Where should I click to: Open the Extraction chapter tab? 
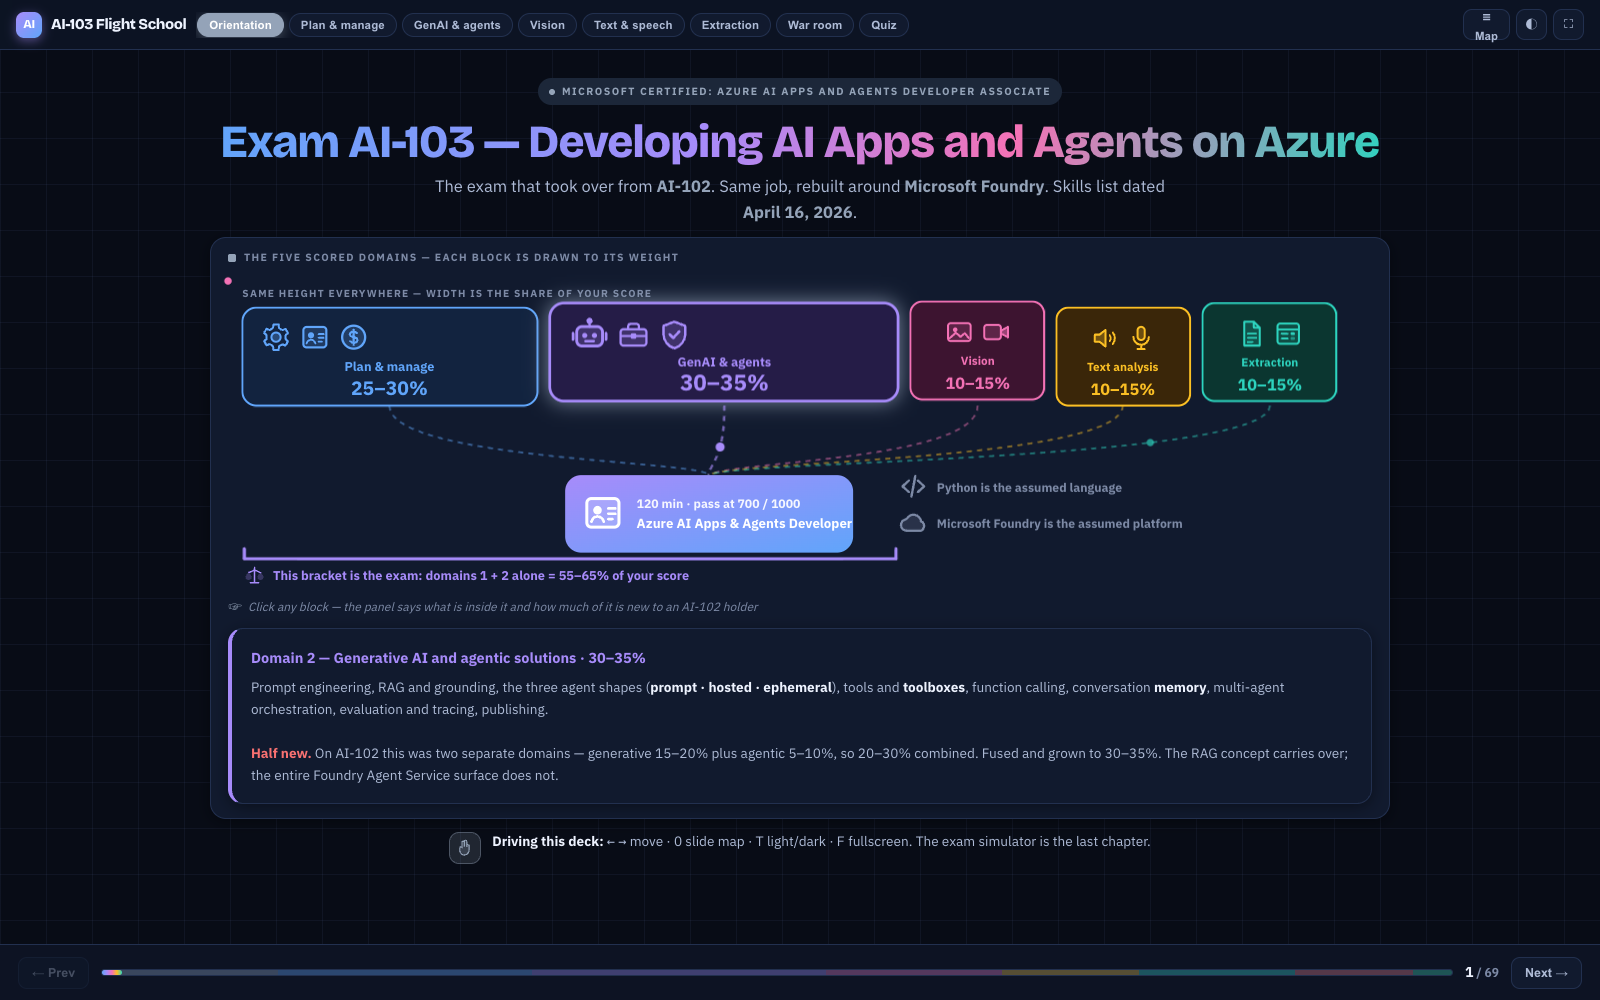[730, 25]
